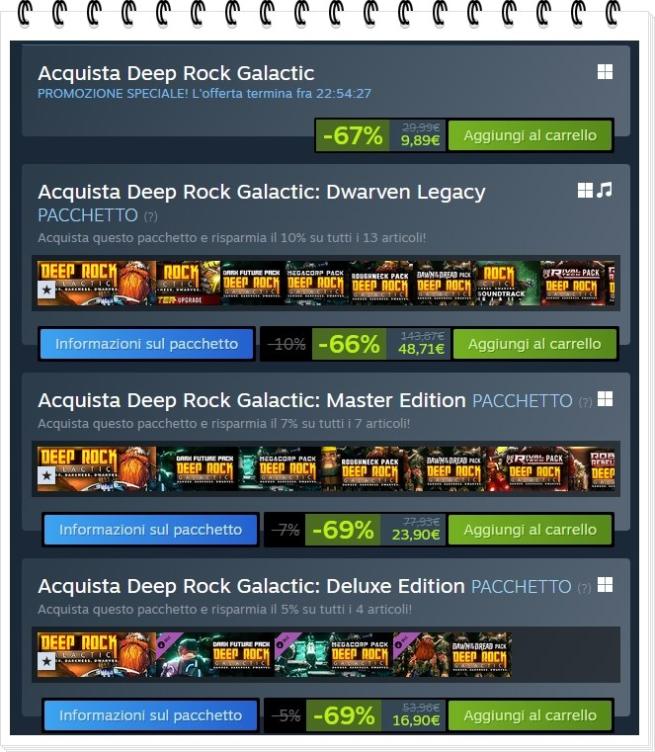Open the (?) help icon on Master Edition

585,402
